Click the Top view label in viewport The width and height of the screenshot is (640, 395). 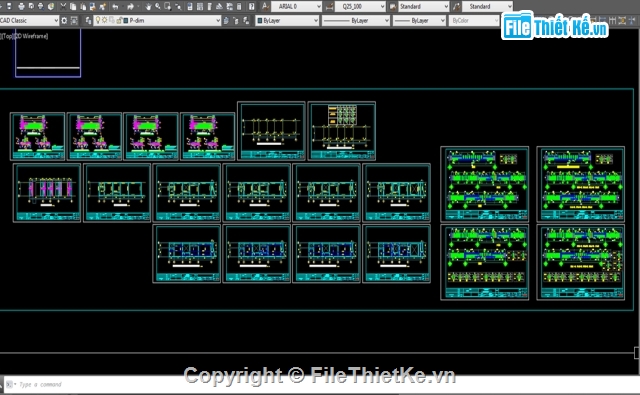(x=8, y=36)
